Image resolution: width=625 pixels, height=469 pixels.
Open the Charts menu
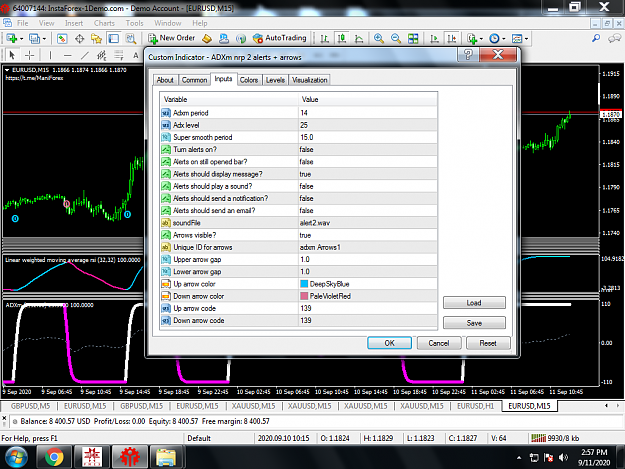point(104,23)
